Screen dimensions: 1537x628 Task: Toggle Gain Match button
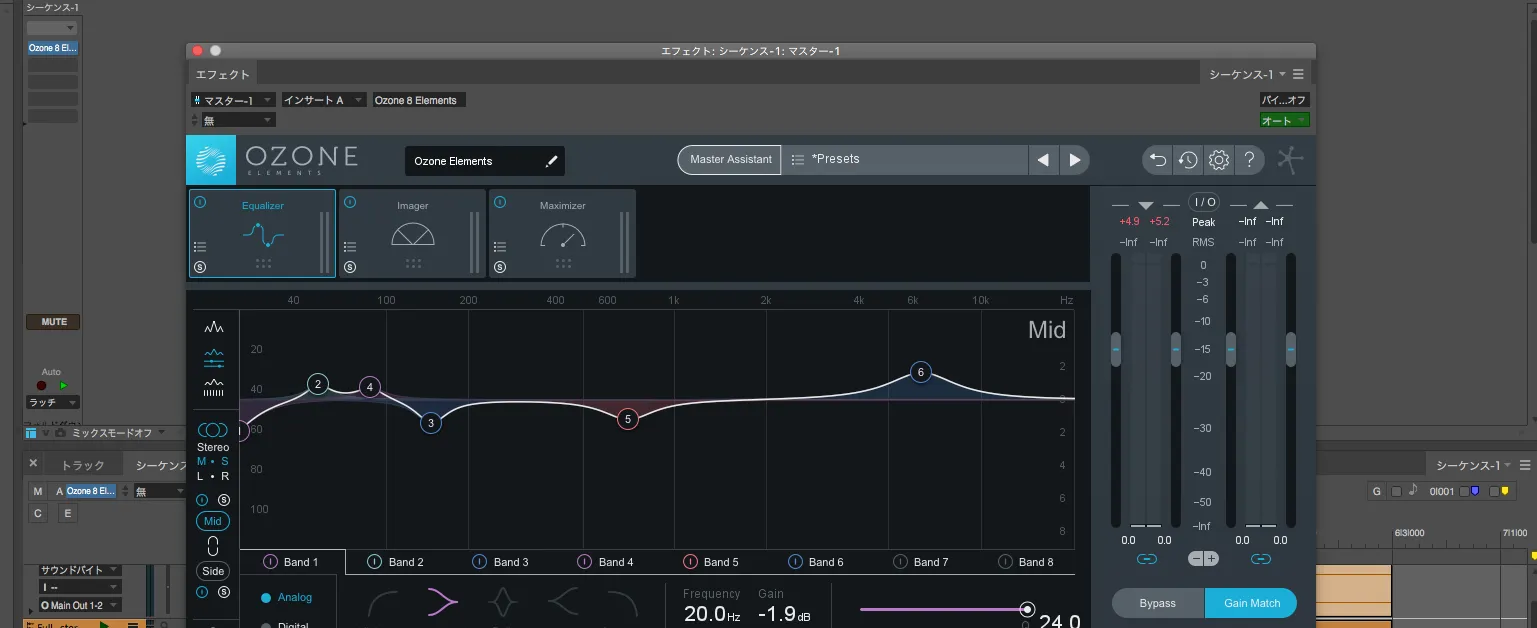[1252, 603]
